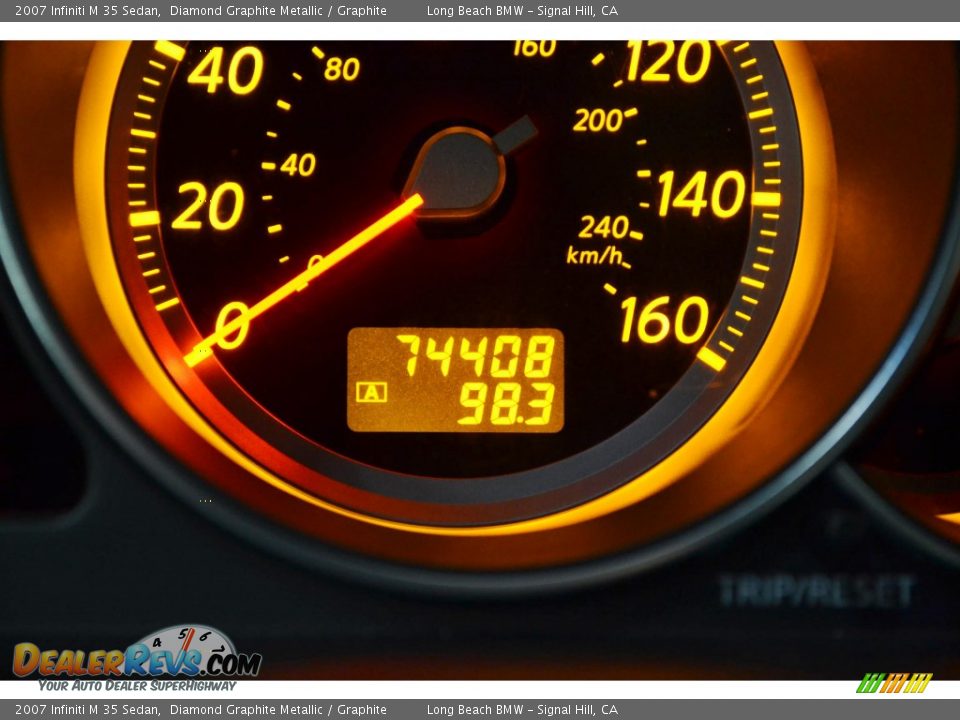960x720 pixels.
Task: Click the TRIP/RESET label on dash
Action: coord(817,591)
